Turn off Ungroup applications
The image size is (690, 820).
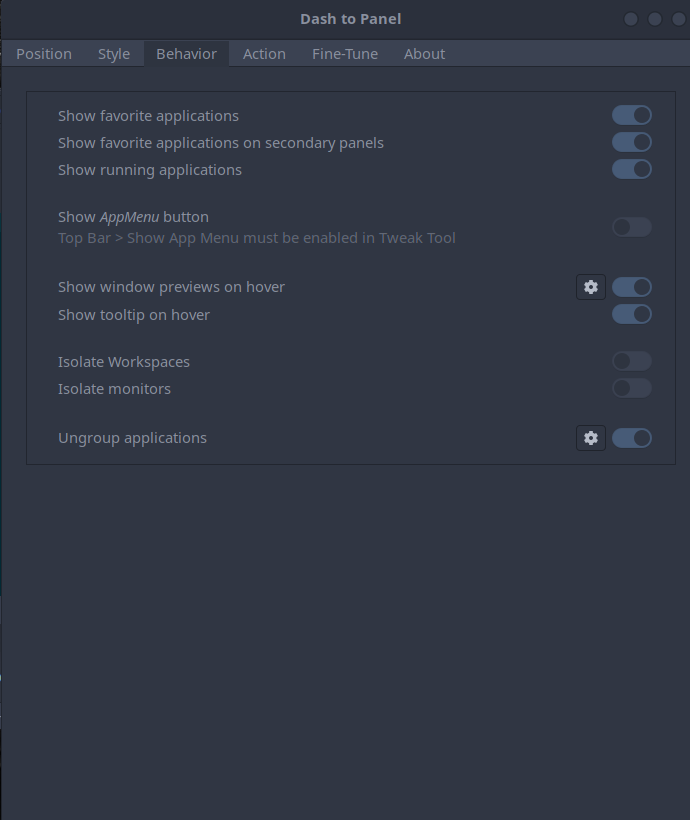click(631, 438)
